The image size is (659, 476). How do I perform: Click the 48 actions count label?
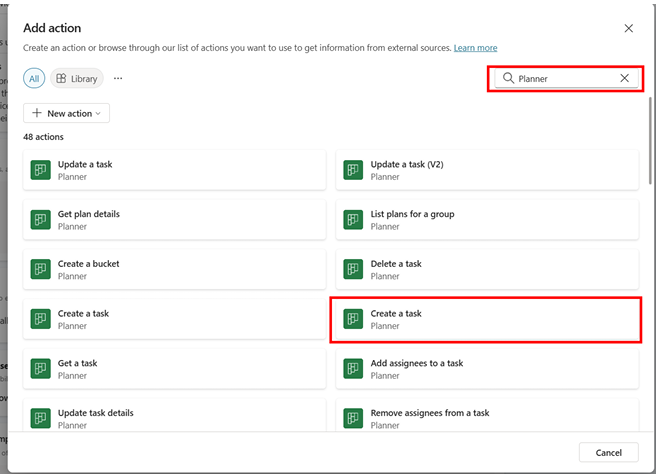[43, 137]
